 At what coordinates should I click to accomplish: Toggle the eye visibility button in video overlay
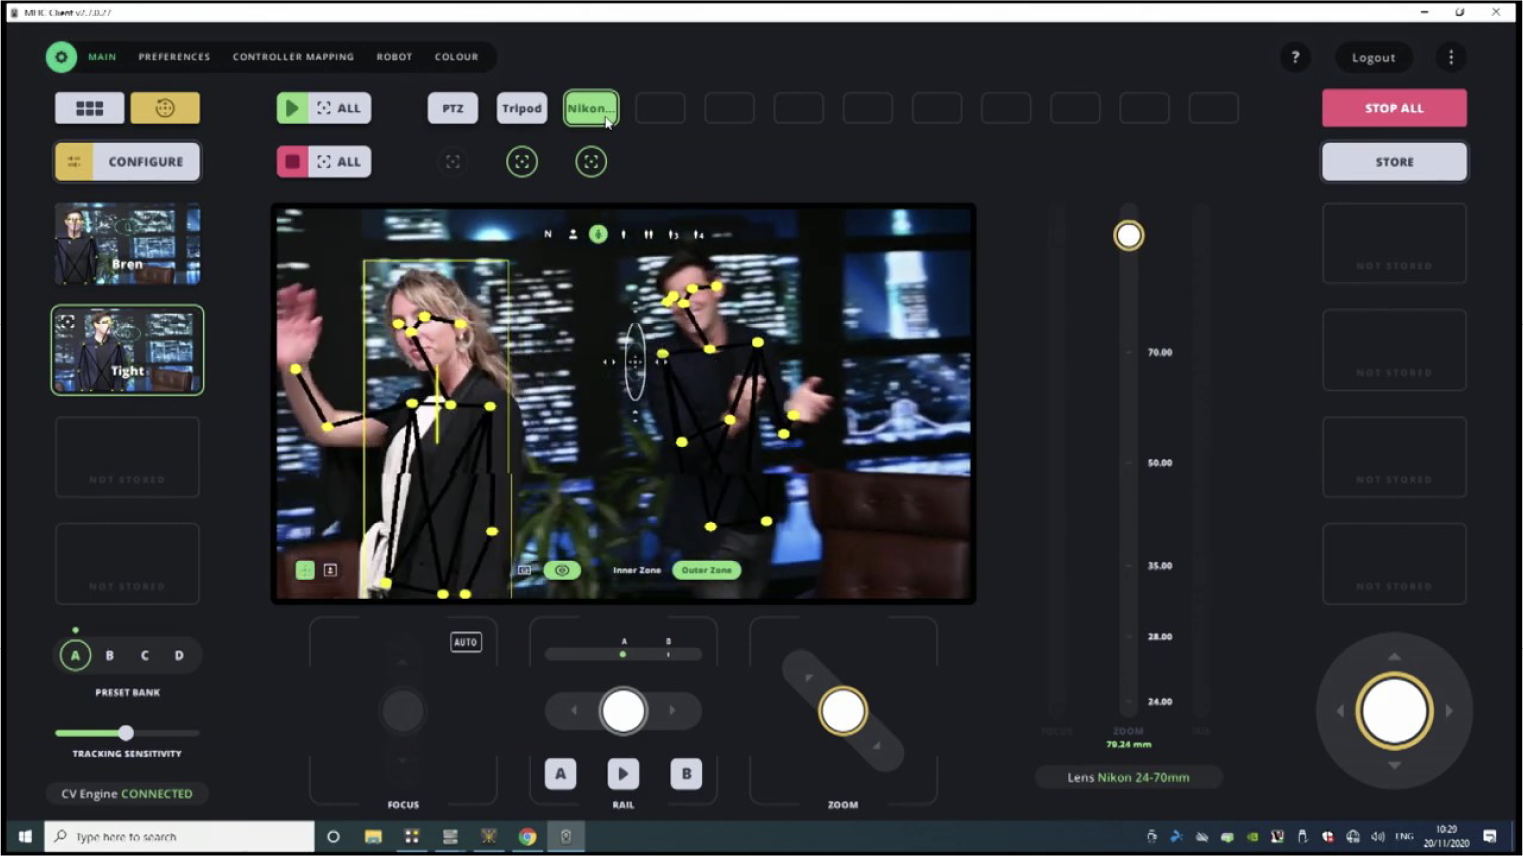[x=562, y=570]
